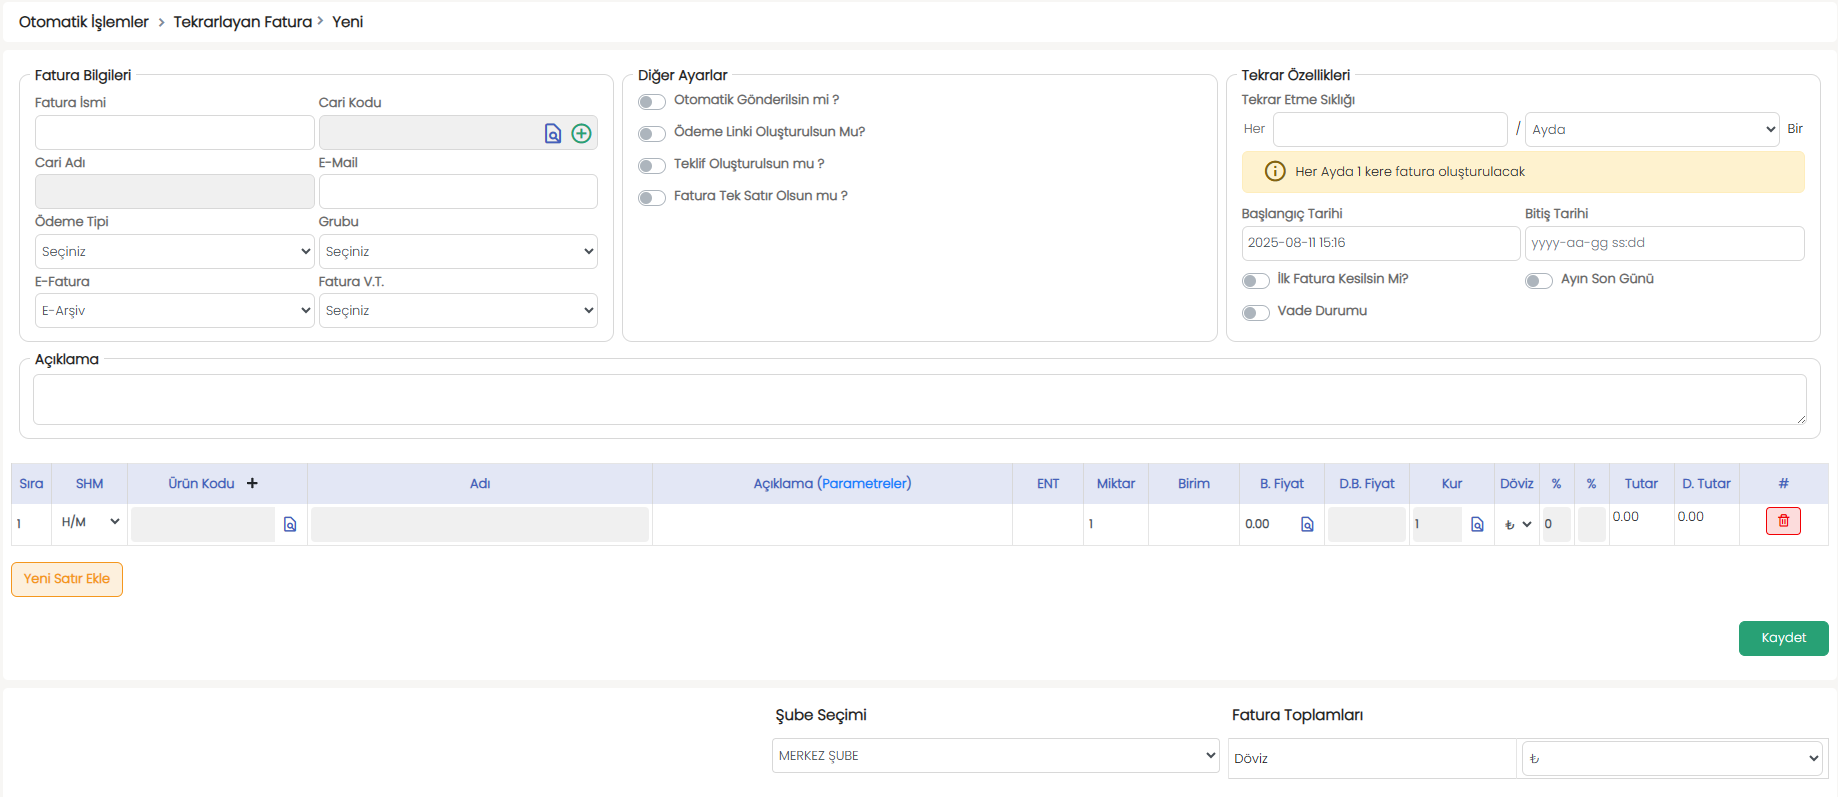Screen dimensions: 1840x797
Task: Delete row 1 with red trash icon
Action: click(1783, 521)
